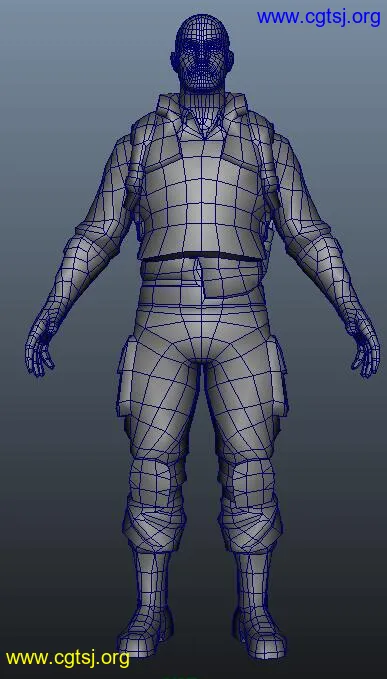Click the yellow www.cgtsj.org watermark link
Screen dimensions: 387x679
click(68, 658)
